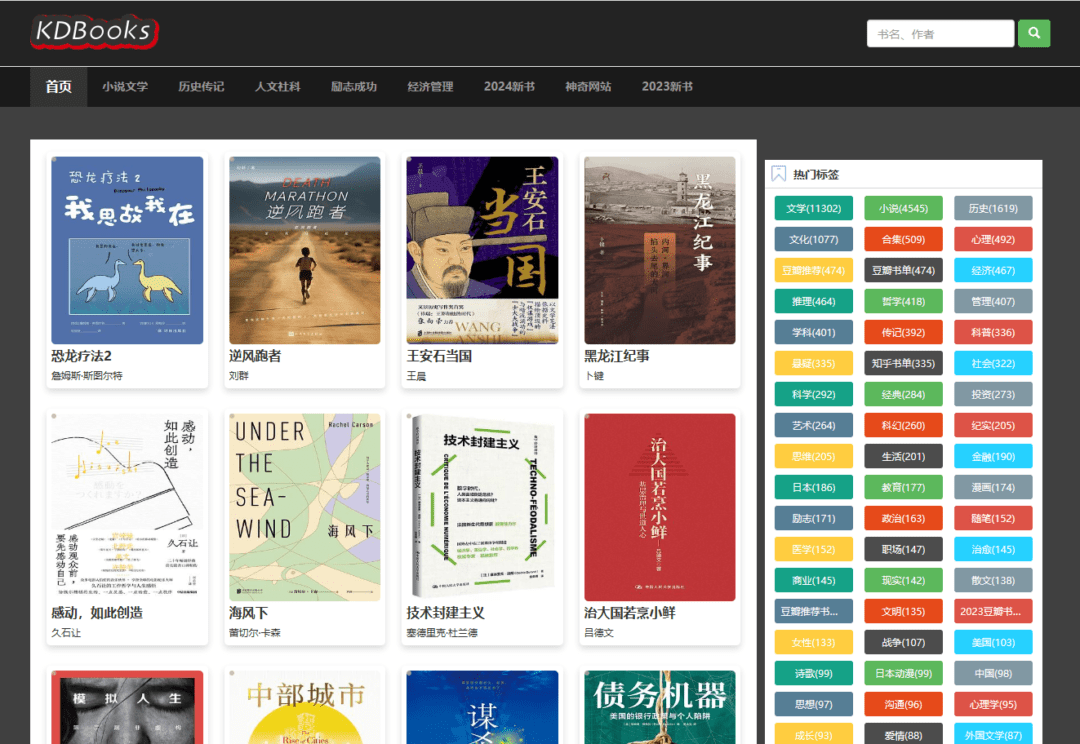1080x744 pixels.
Task: Open author link 久石让
Action: tap(66, 633)
